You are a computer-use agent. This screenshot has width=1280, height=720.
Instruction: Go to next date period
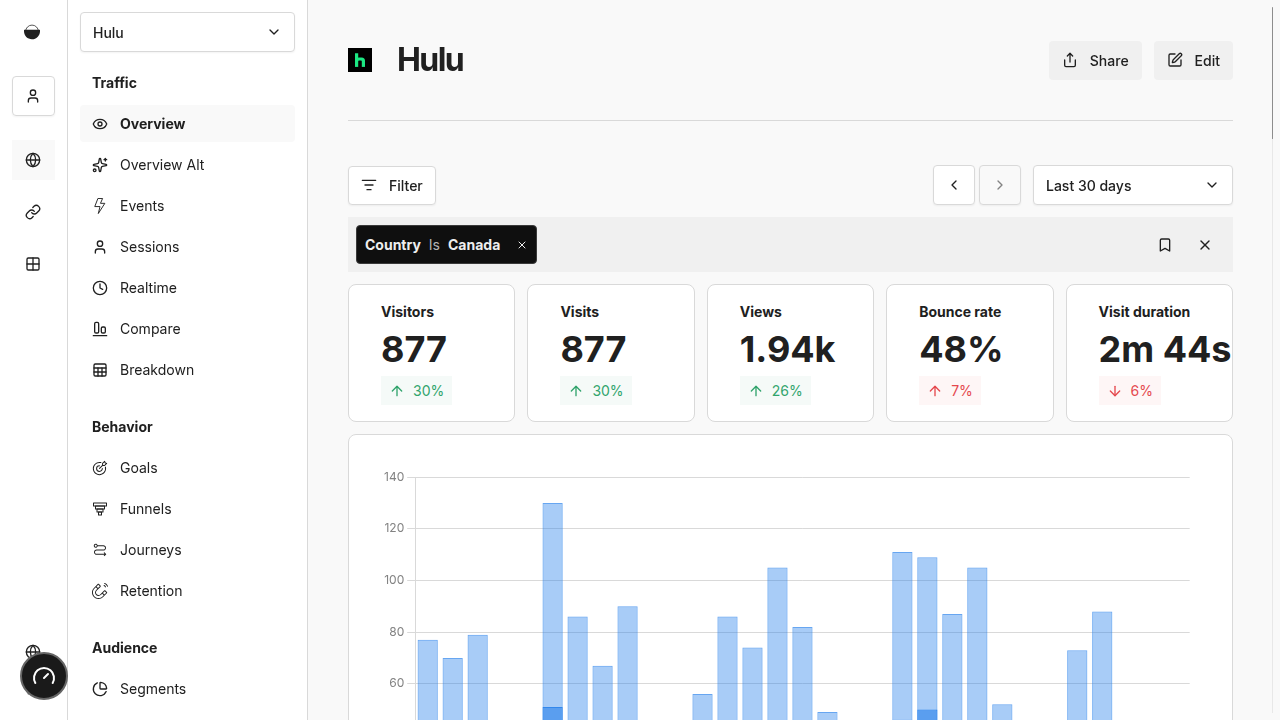tap(1000, 185)
